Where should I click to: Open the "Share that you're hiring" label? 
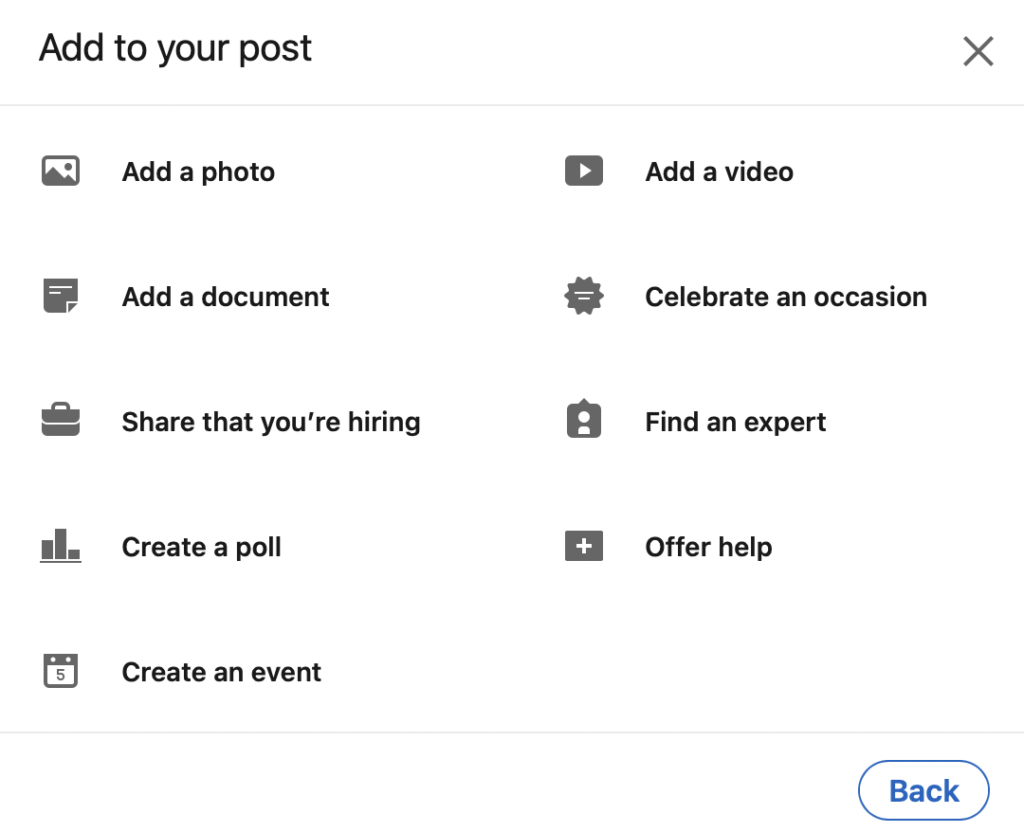[x=271, y=422]
